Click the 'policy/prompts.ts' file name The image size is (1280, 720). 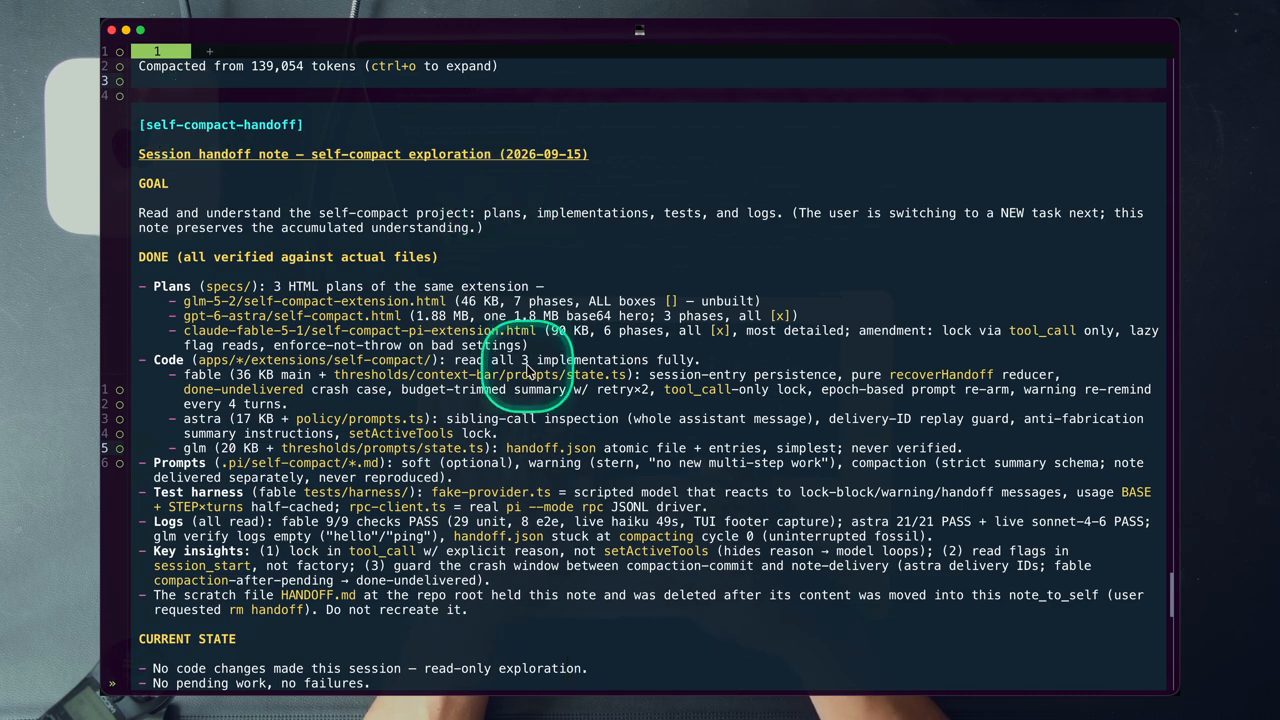click(x=359, y=419)
